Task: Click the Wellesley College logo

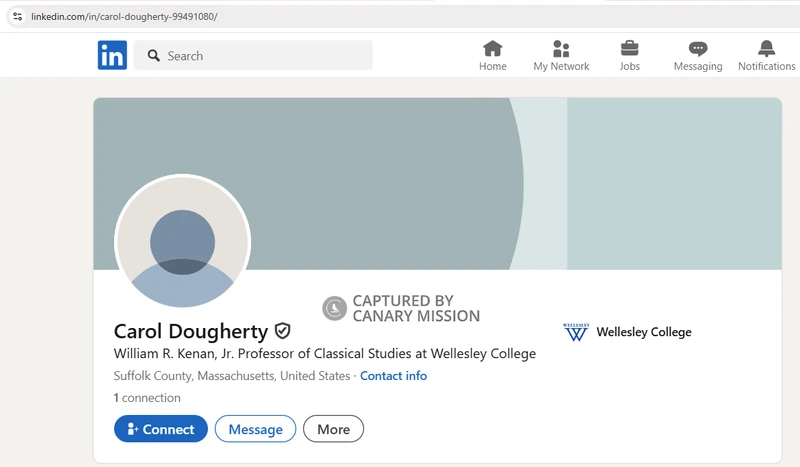Action: point(576,332)
